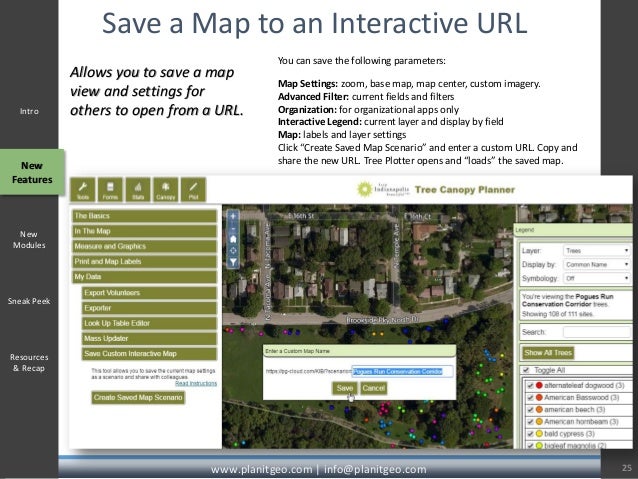
Task: Click 'Showing 108 of 111 sites' text
Action: 558,314
